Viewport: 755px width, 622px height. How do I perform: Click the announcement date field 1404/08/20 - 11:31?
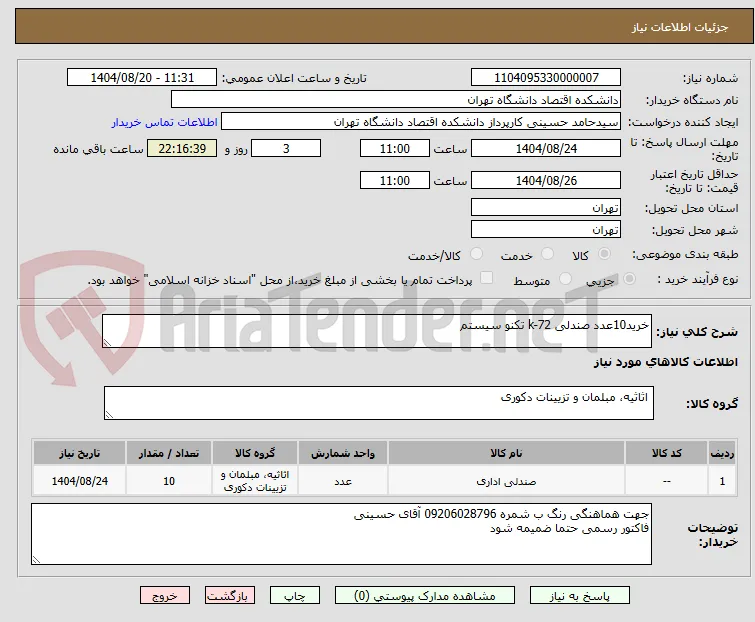click(142, 78)
